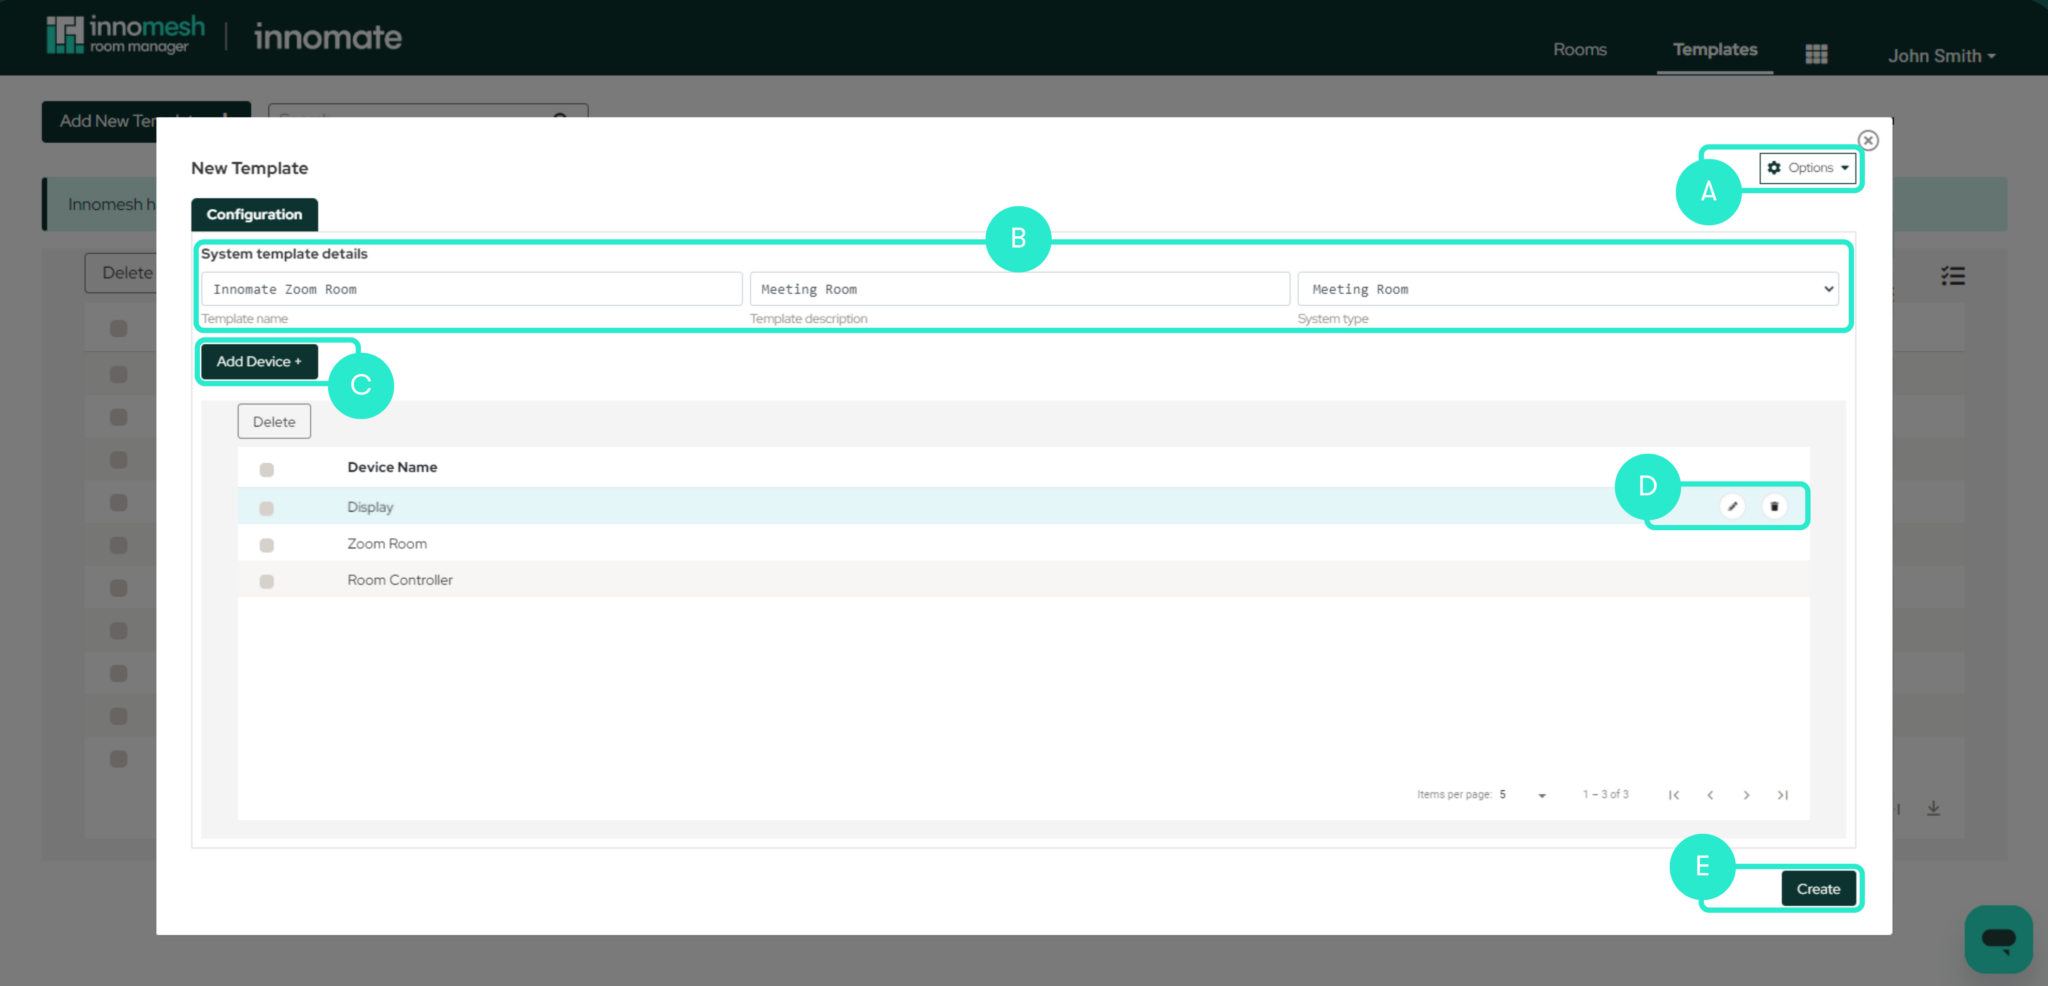Select the Configuration tab
The height and width of the screenshot is (986, 2048).
tap(254, 214)
